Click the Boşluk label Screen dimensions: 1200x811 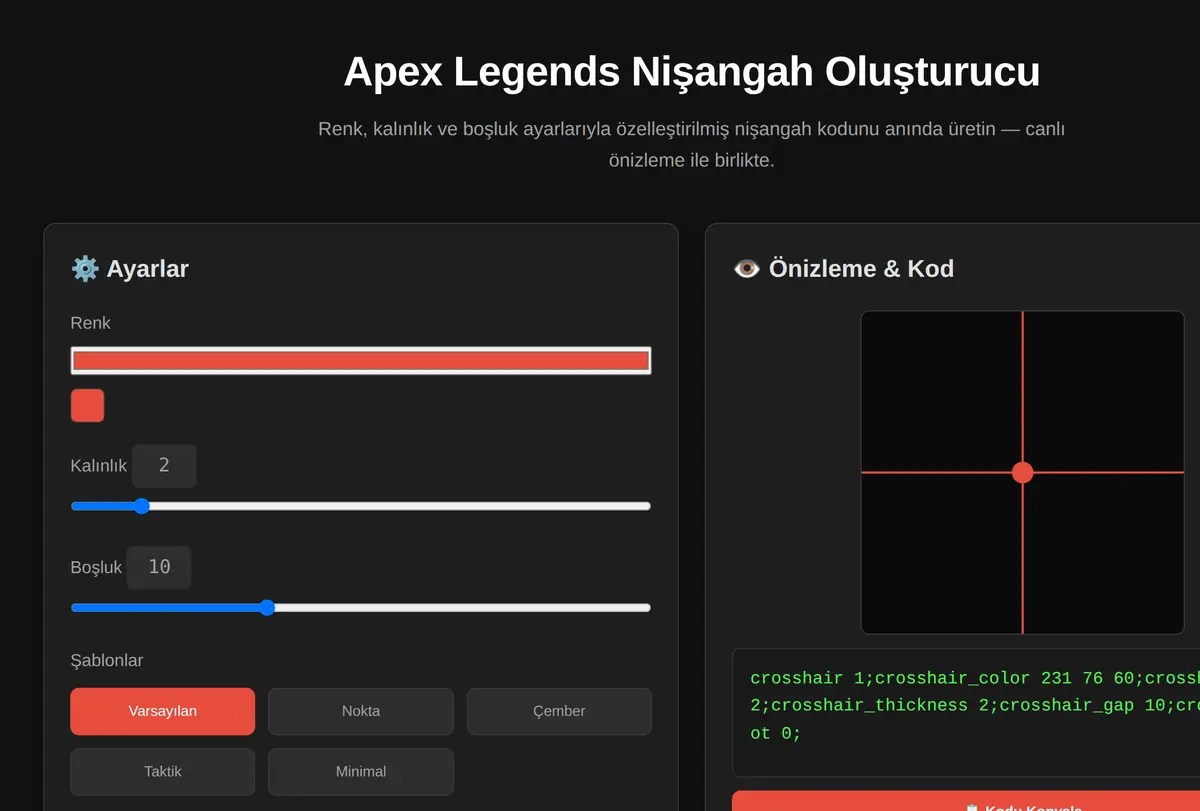96,567
